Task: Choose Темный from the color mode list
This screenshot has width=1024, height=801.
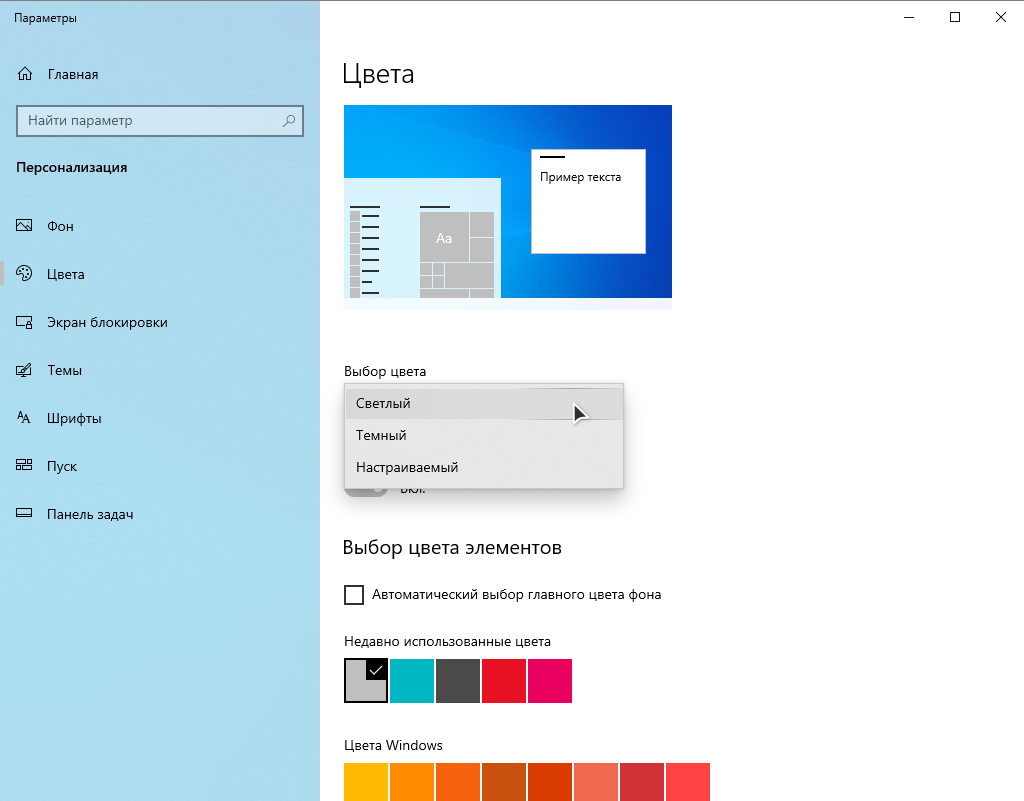Action: [x=381, y=436]
